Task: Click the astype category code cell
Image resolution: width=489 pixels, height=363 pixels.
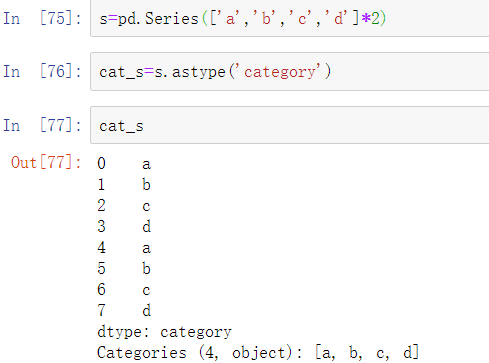Action: pos(289,71)
